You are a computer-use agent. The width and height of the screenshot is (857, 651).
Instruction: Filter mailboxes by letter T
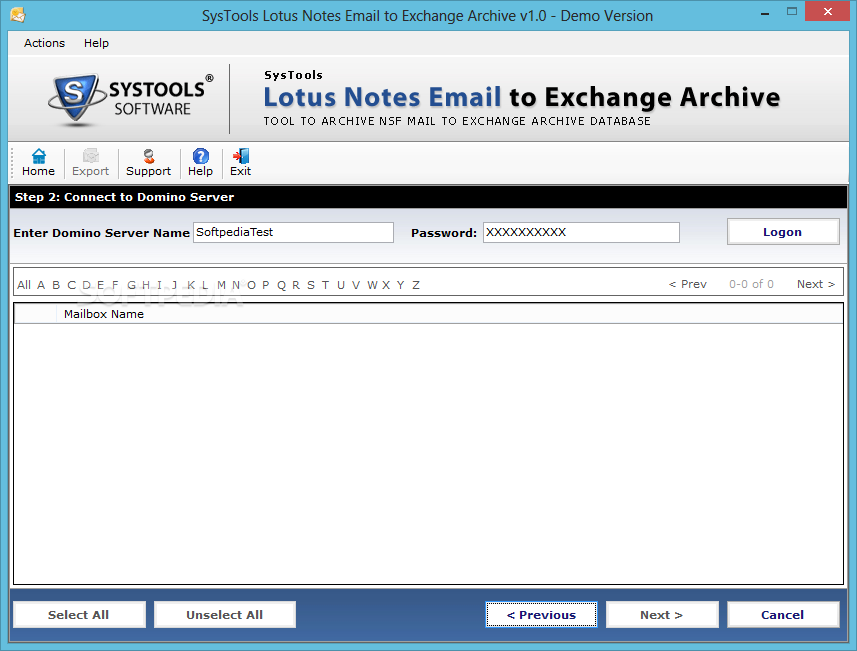click(x=325, y=285)
